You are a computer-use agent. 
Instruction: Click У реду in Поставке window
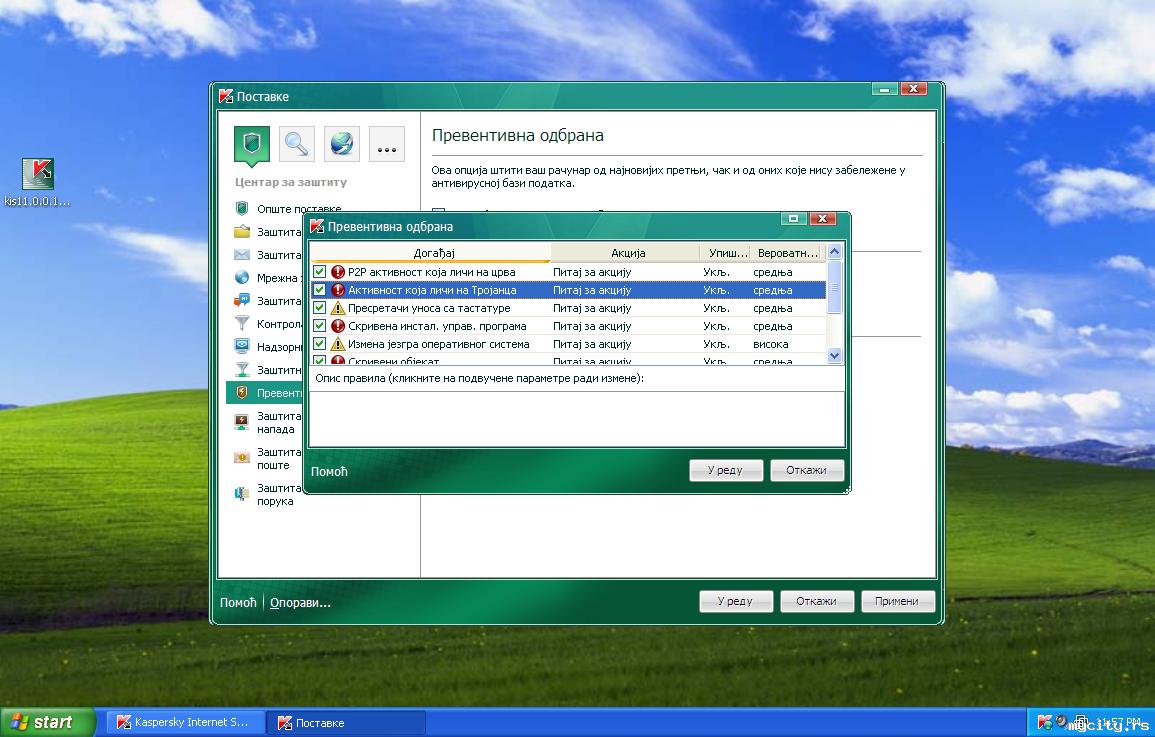(x=736, y=601)
